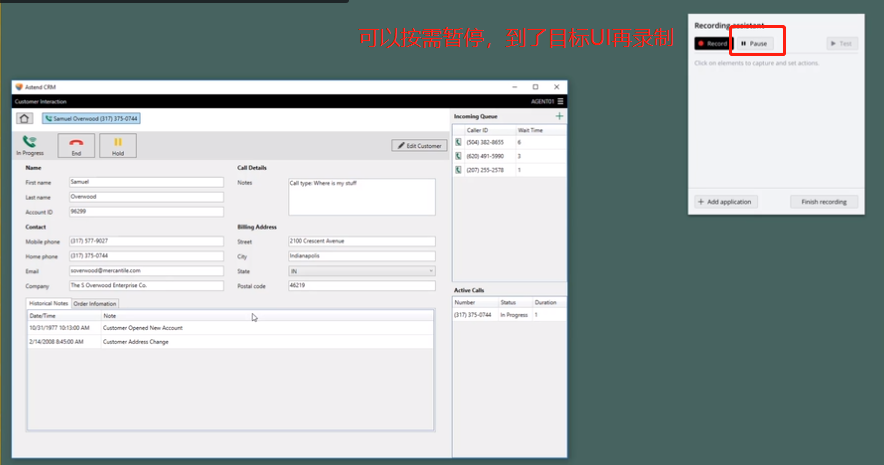Select active call (317) 375-0744 row
Screen dimensions: 884x465
(x=510, y=315)
